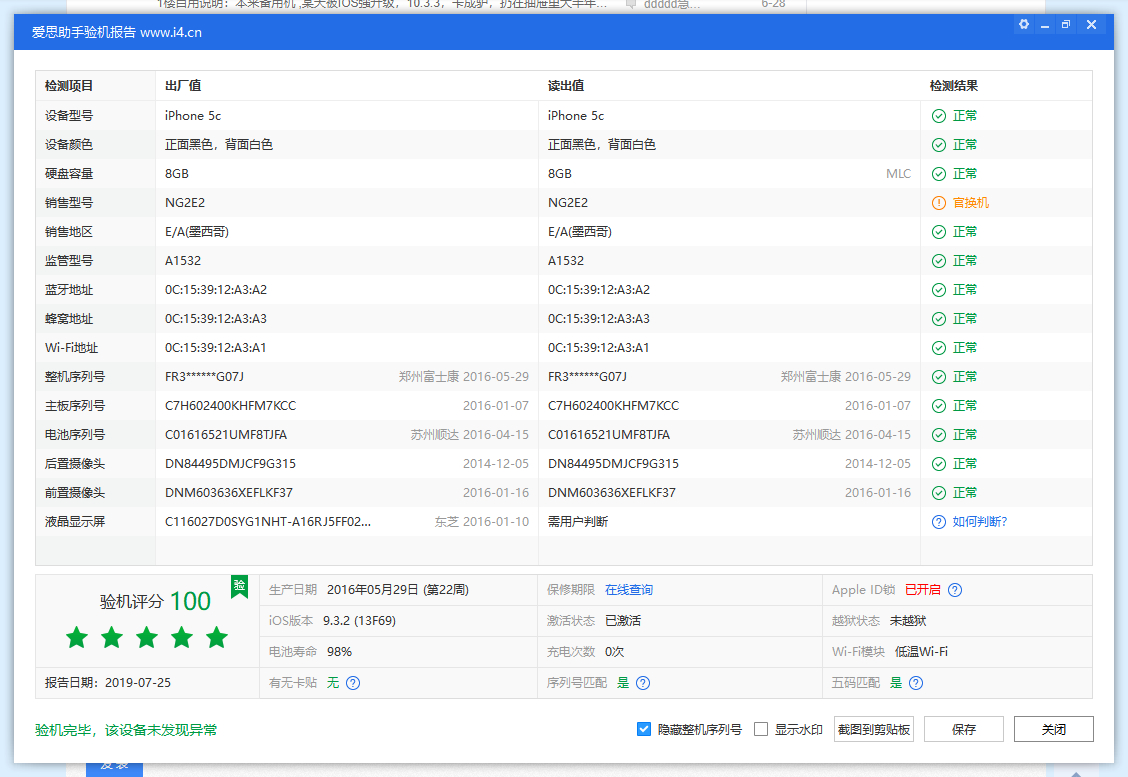This screenshot has width=1128, height=777.
Task: Click the 验机完毕,该设备未发现异常 status message
Action: click(x=126, y=730)
